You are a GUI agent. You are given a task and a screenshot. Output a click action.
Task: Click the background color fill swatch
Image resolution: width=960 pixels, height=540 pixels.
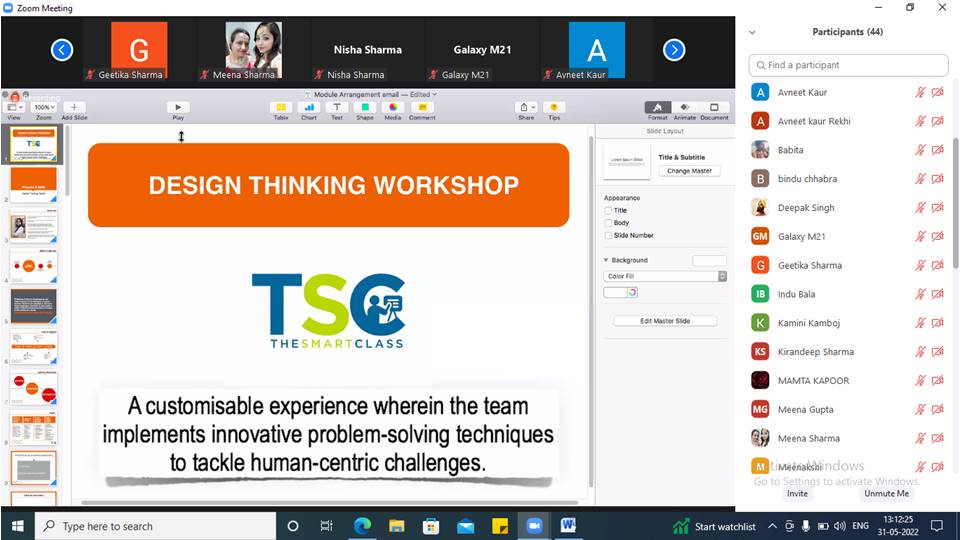[x=615, y=293]
